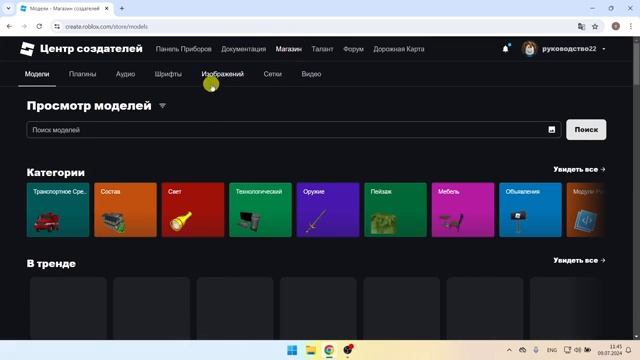The height and width of the screenshot is (360, 640).
Task: Switch to the Модели tab
Action: coord(37,74)
